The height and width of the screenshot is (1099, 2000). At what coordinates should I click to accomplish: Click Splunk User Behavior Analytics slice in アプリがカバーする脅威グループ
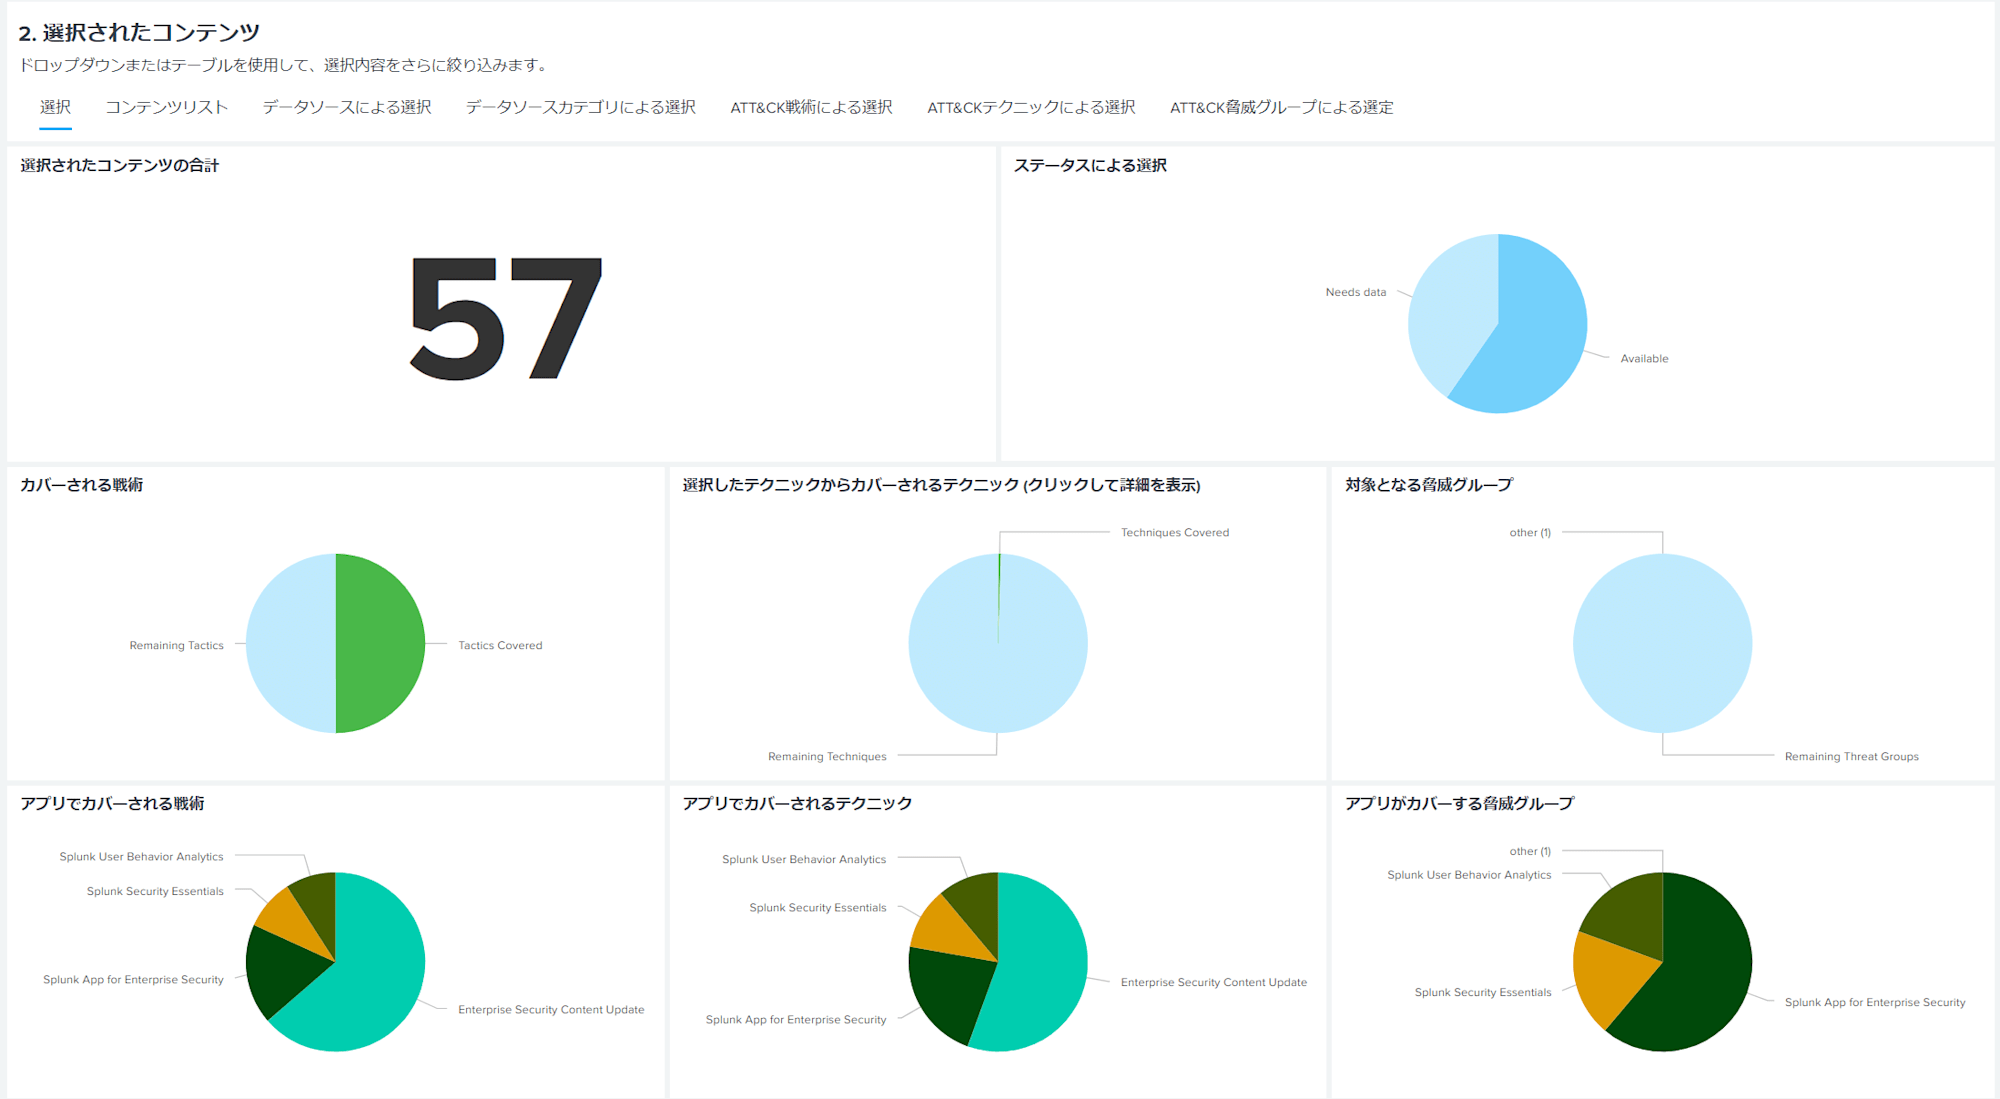tap(1630, 915)
